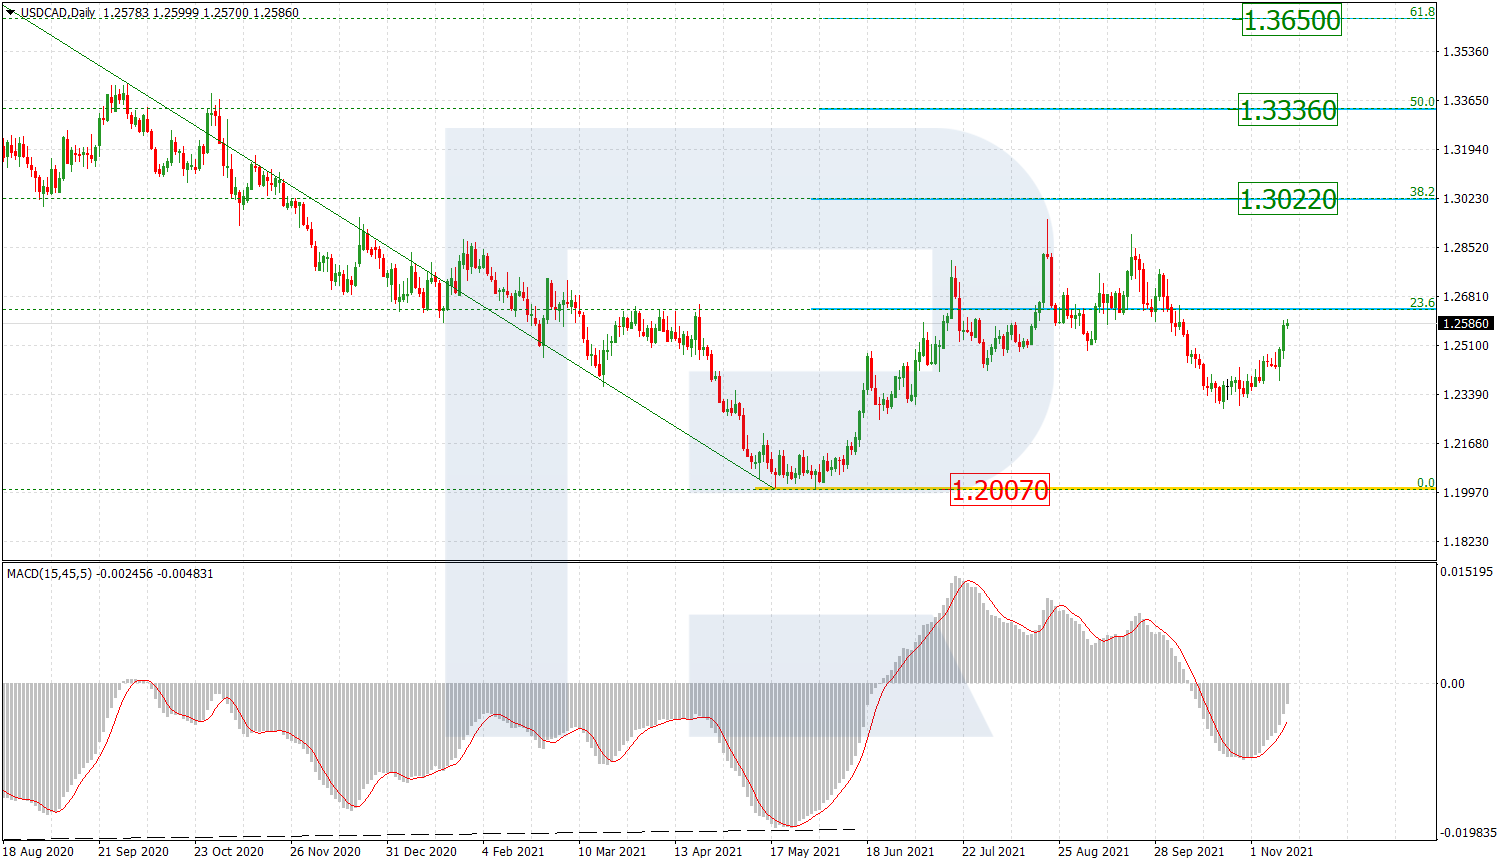Click the 1.35360 price scale value
This screenshot has width=1500, height=864.
pyautogui.click(x=1468, y=52)
